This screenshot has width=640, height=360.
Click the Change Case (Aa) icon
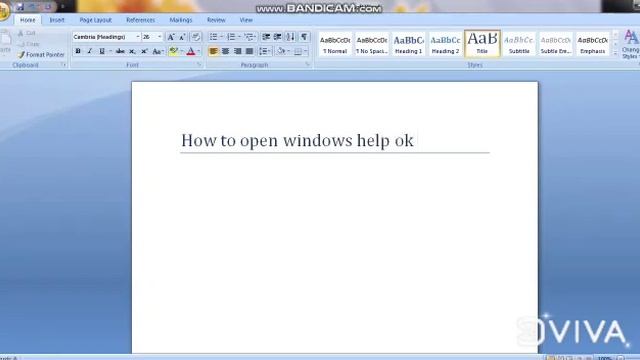pos(157,51)
